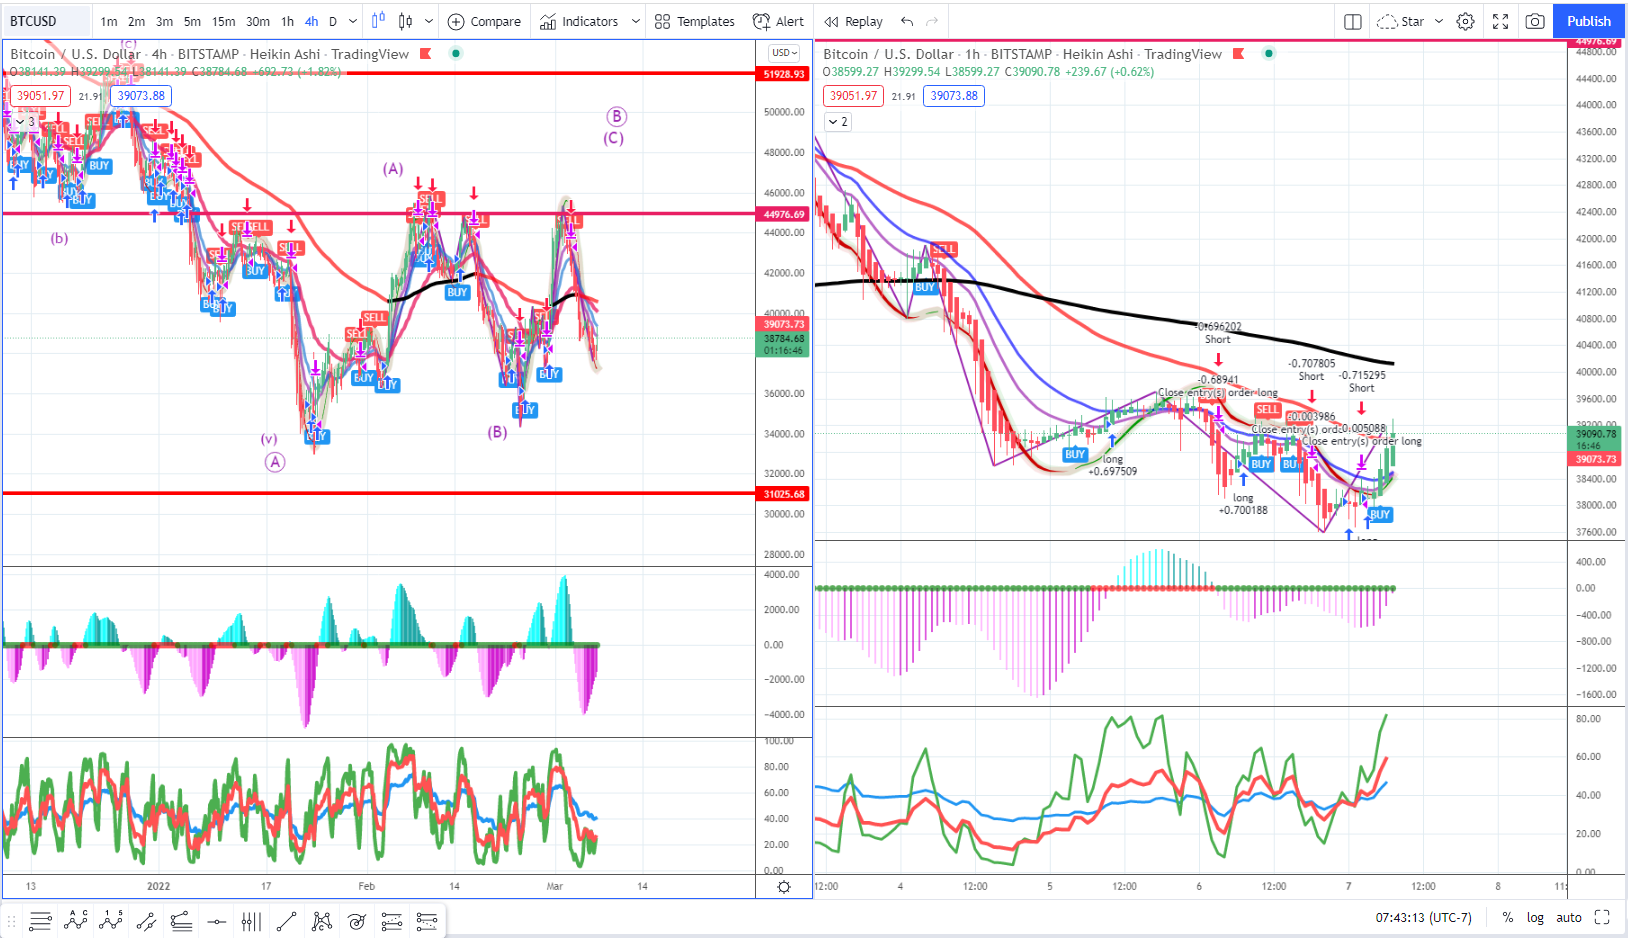Click the 44976.69 horizontal line price label

(x=784, y=214)
